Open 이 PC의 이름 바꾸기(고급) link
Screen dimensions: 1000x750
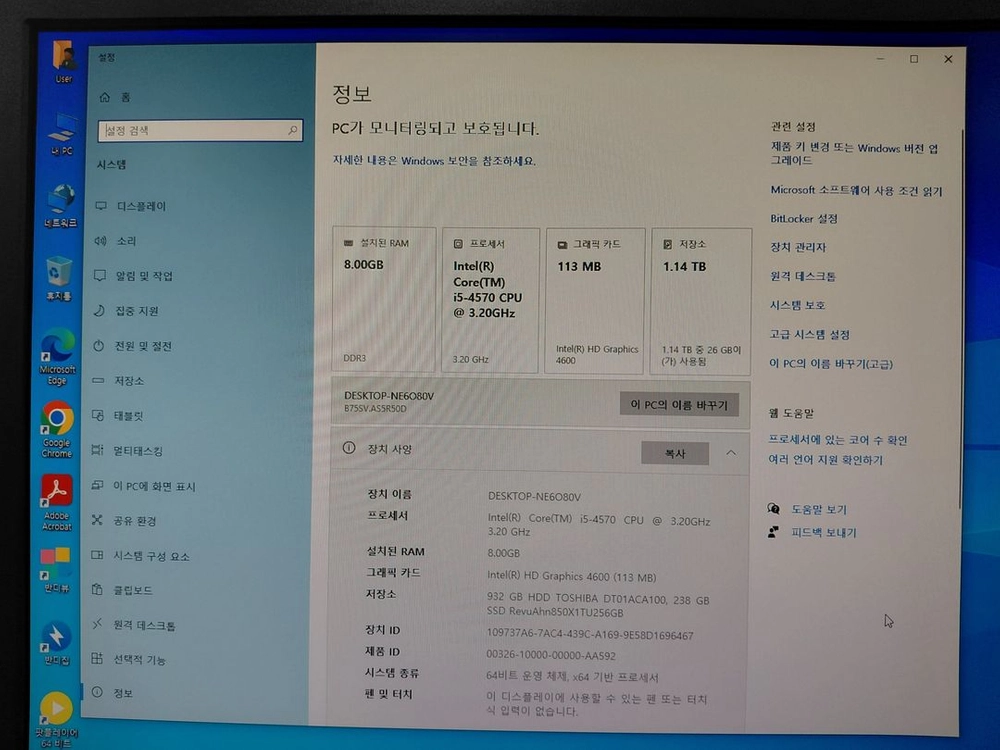tap(831, 364)
